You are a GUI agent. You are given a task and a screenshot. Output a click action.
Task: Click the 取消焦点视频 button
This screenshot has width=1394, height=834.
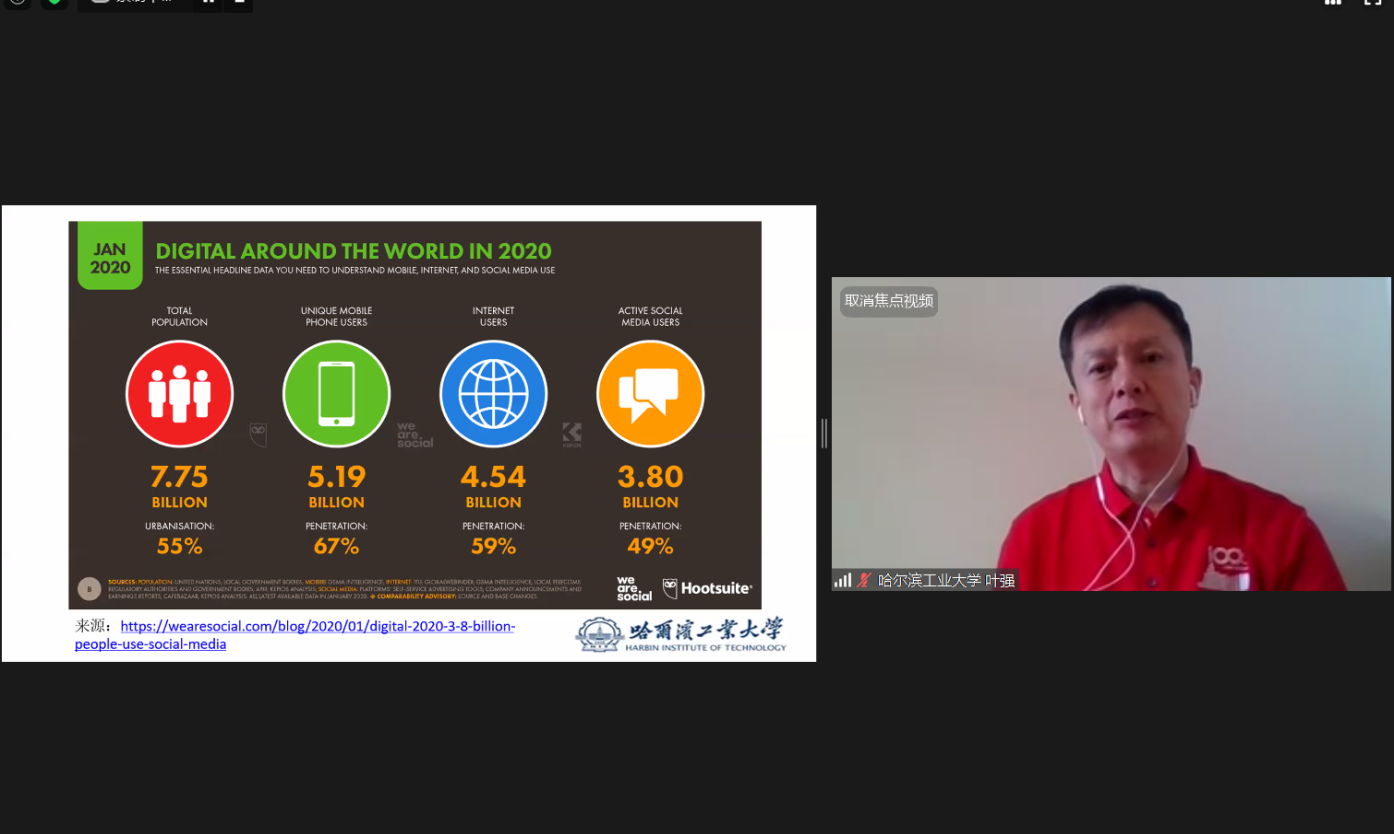point(888,301)
